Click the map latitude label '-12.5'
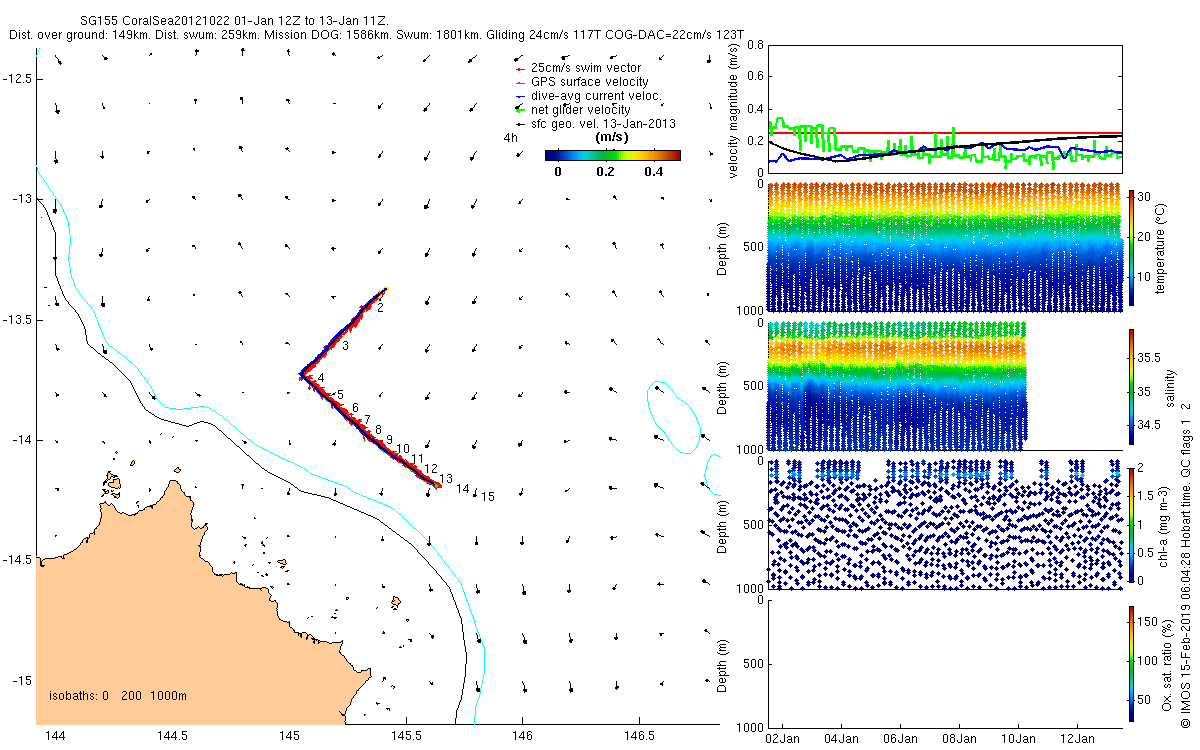The image size is (1200, 750). [17, 79]
